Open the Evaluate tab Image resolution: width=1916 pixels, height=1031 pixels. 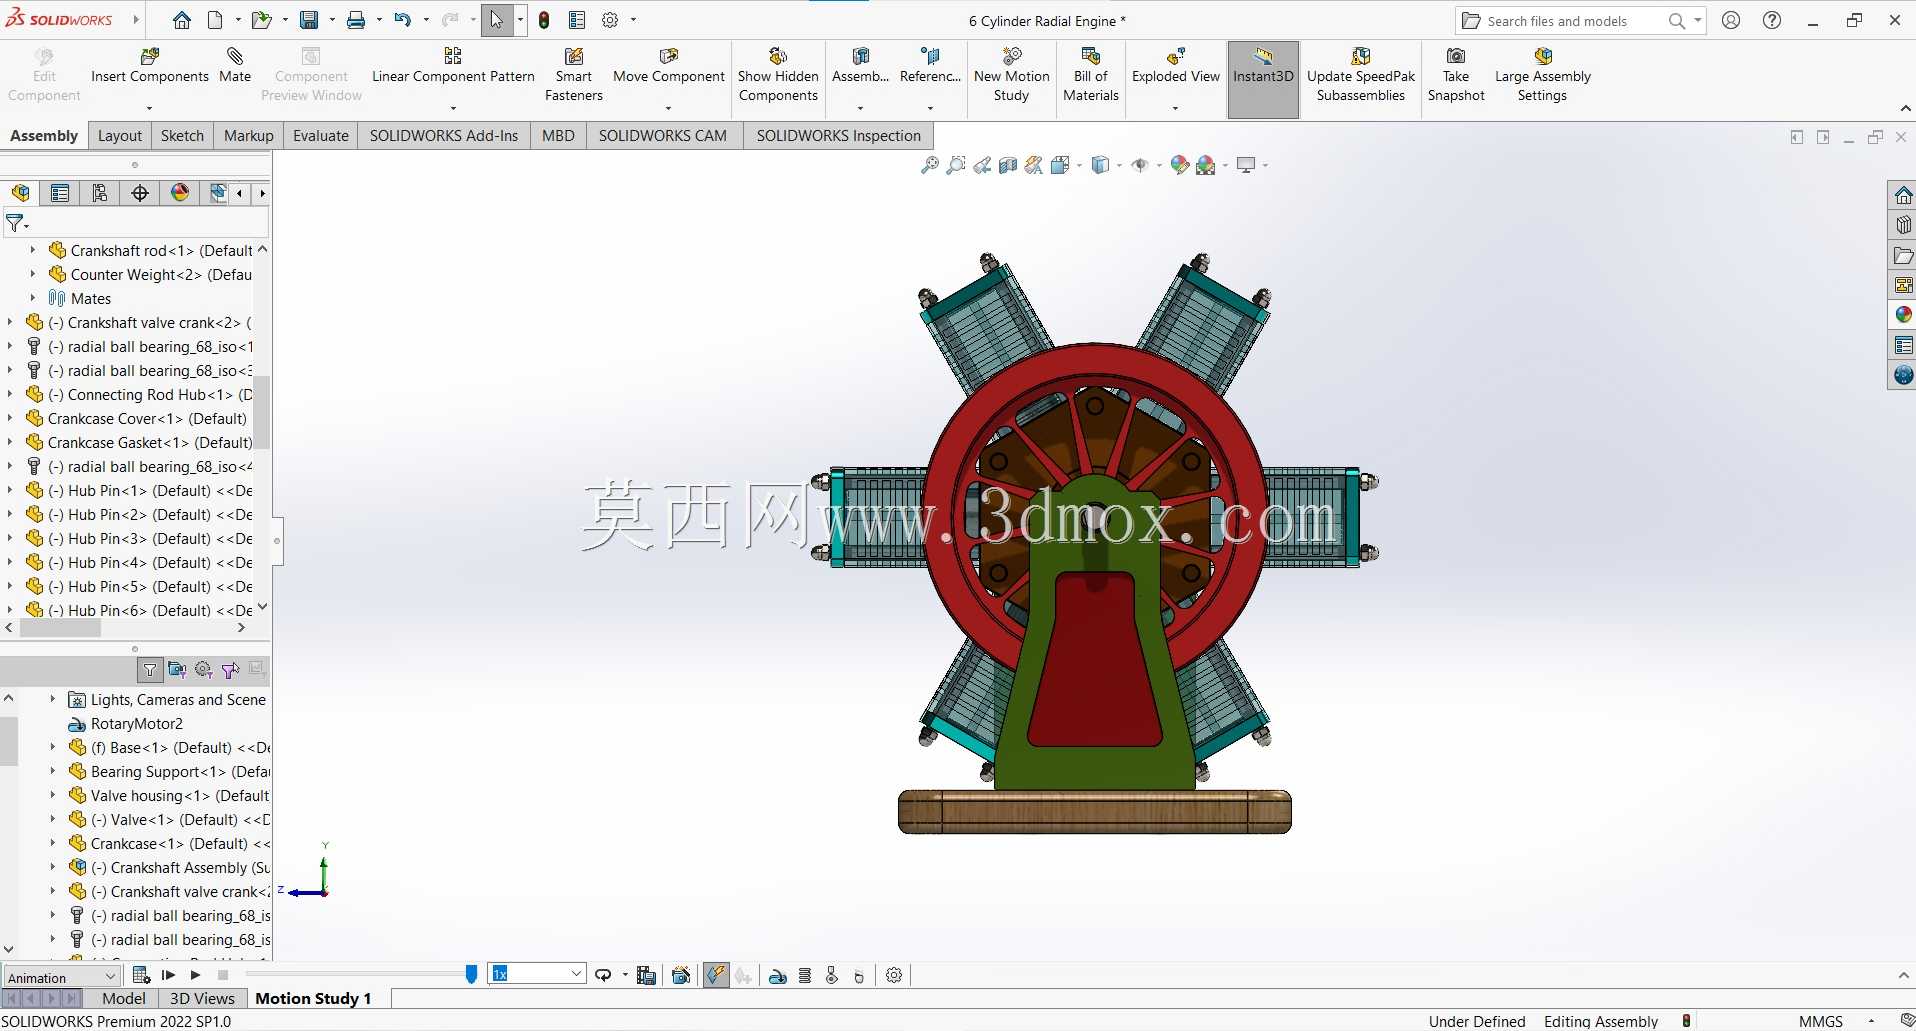321,136
